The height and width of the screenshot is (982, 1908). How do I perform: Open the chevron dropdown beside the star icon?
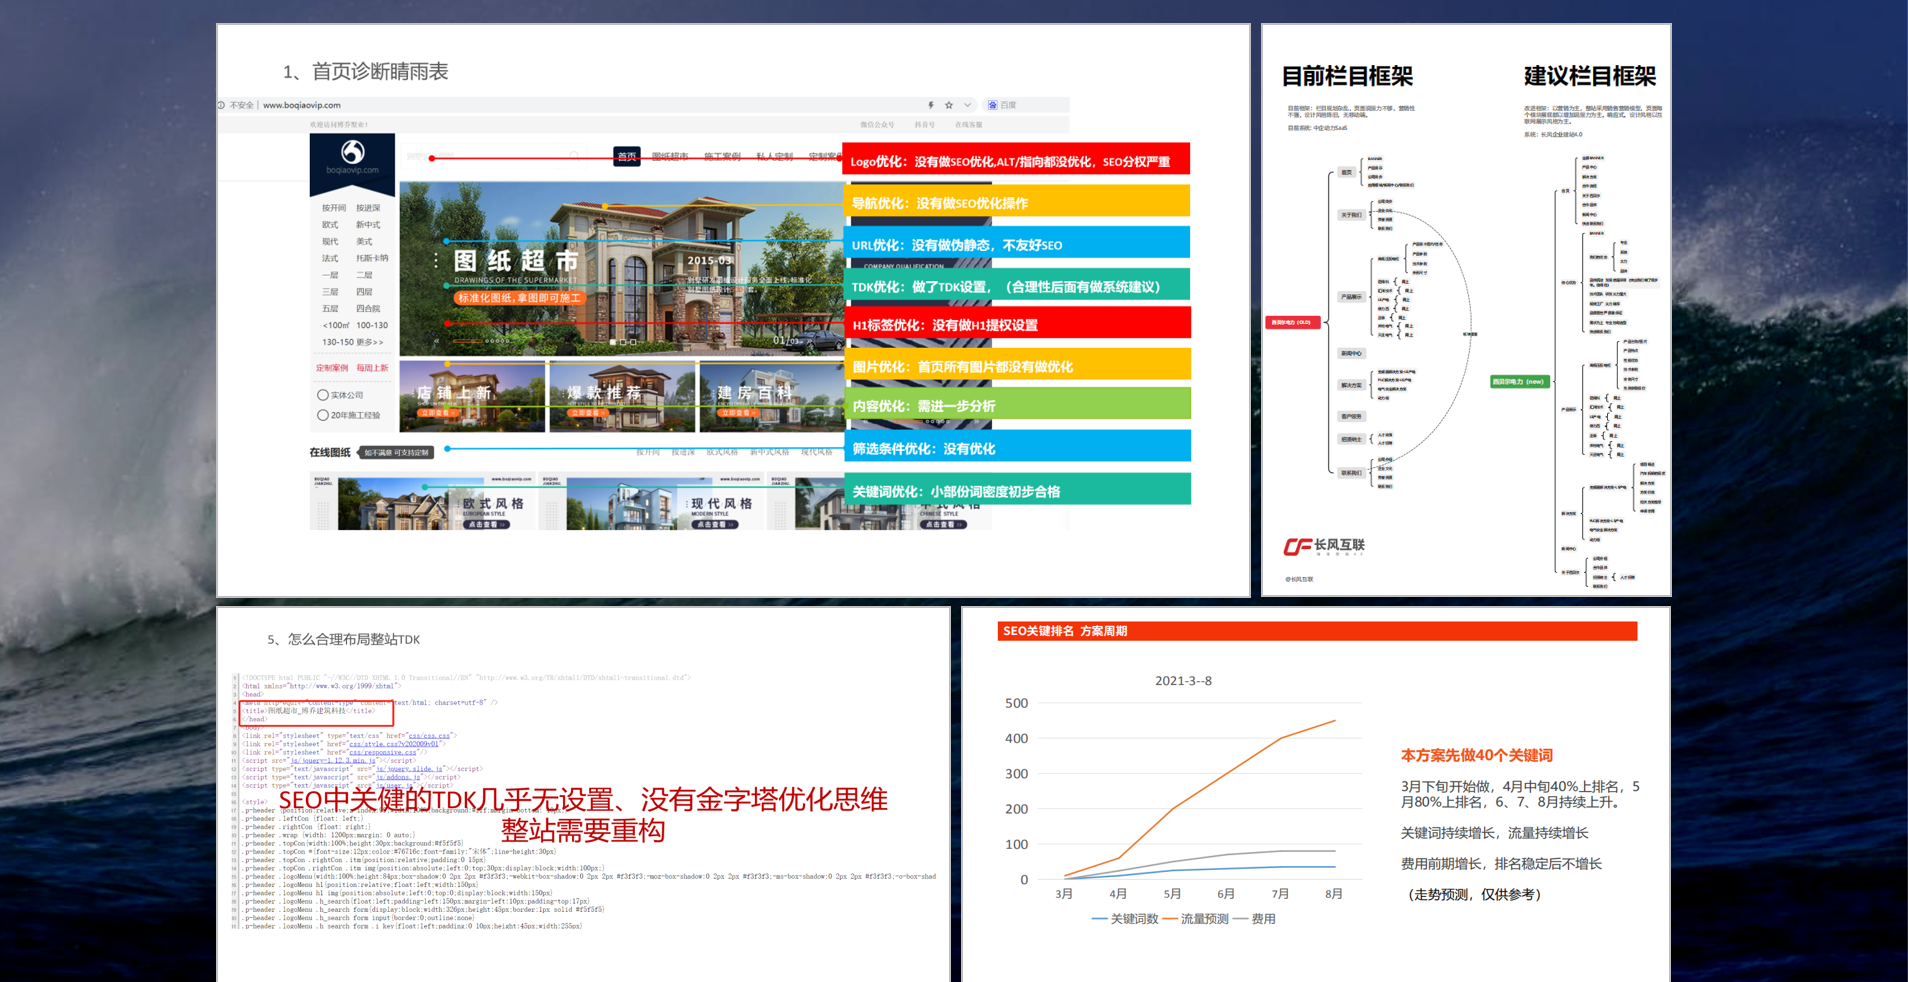coord(967,105)
